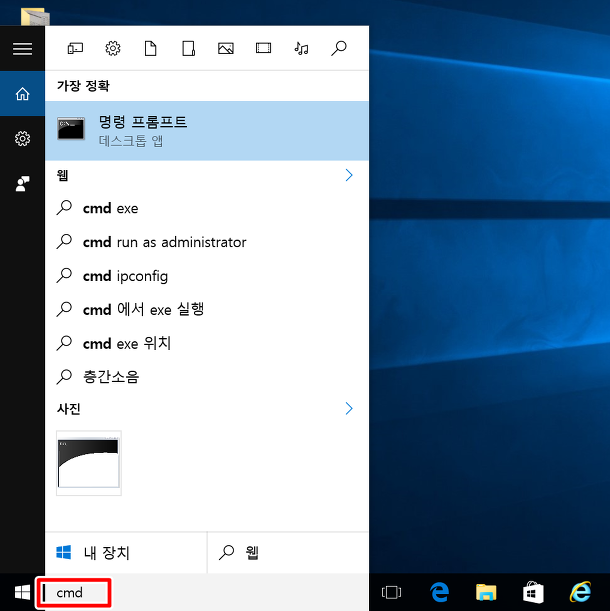Expand the 웹 section chevron
The image size is (610, 611).
pyautogui.click(x=349, y=175)
